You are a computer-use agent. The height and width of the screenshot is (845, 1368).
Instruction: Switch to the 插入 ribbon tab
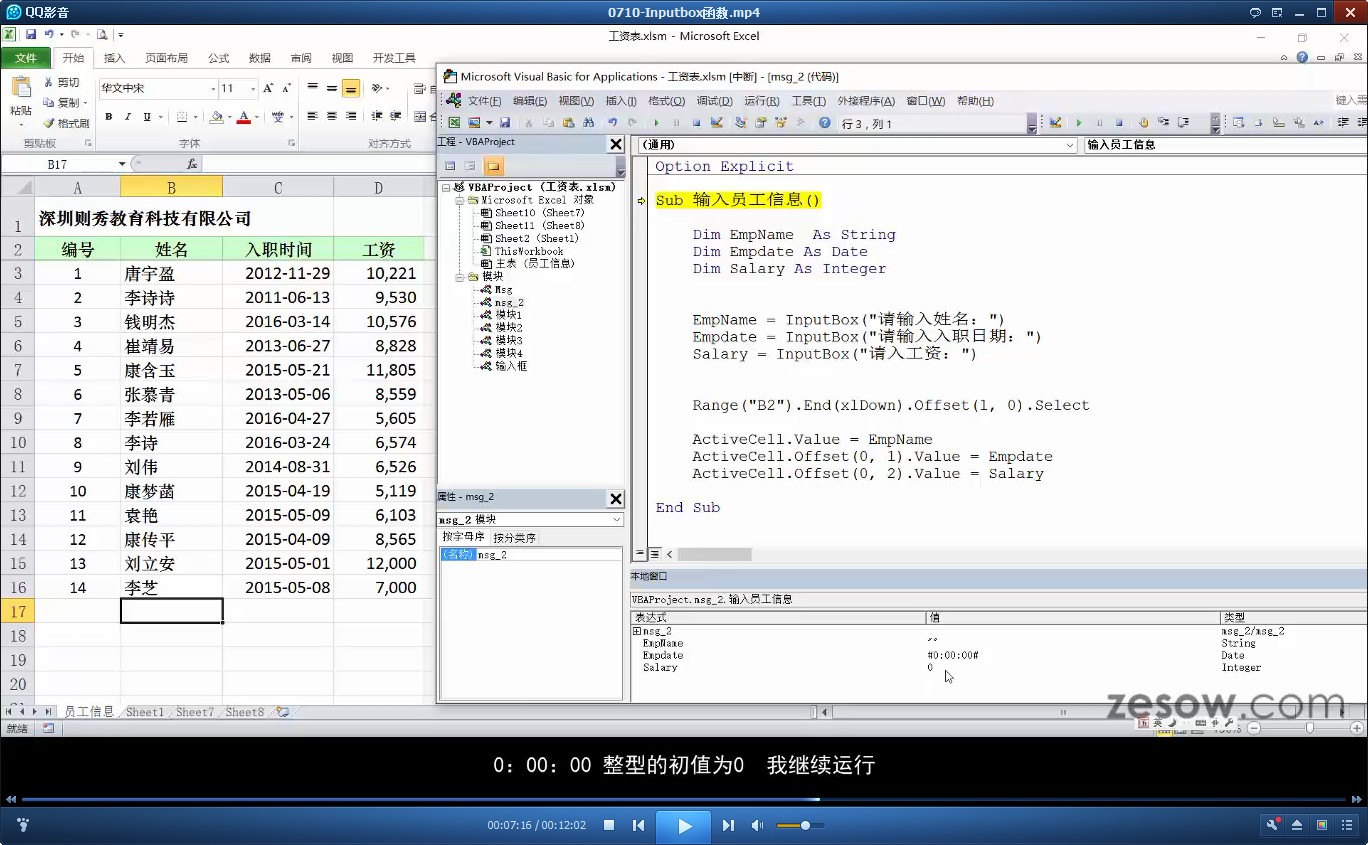point(115,58)
